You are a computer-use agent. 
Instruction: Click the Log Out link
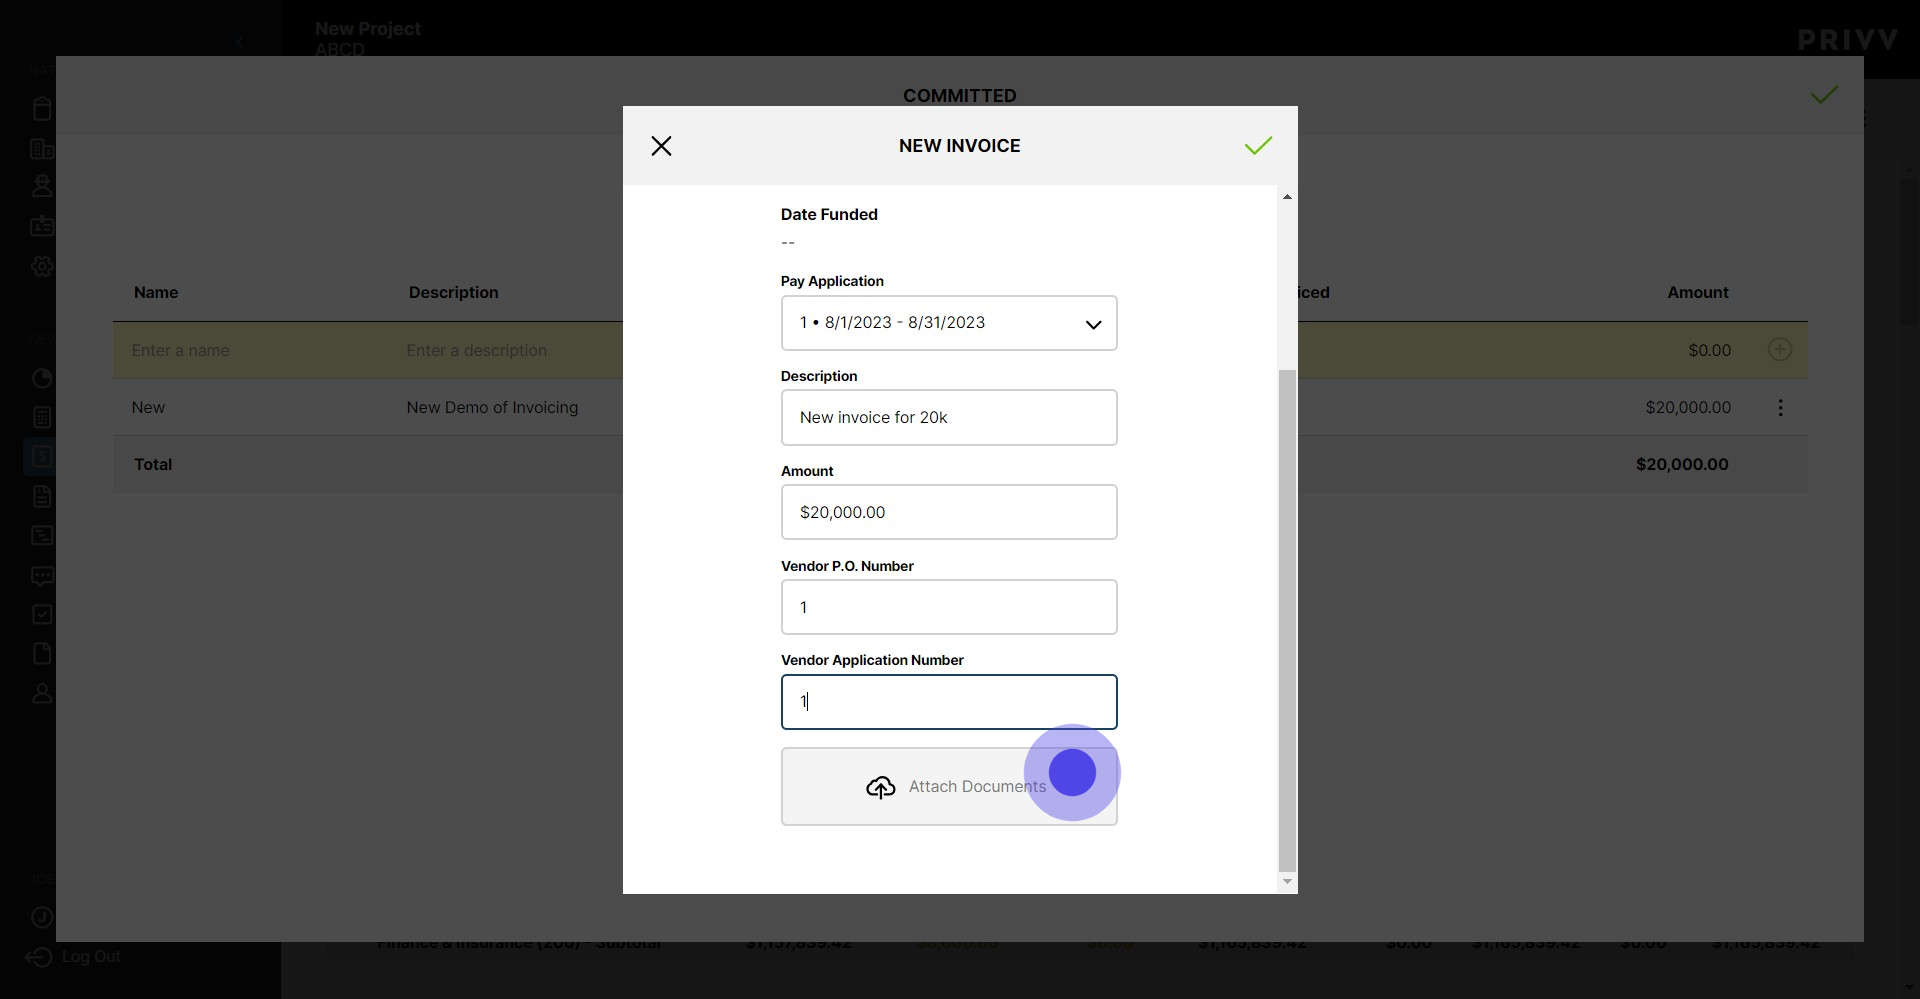tap(74, 958)
